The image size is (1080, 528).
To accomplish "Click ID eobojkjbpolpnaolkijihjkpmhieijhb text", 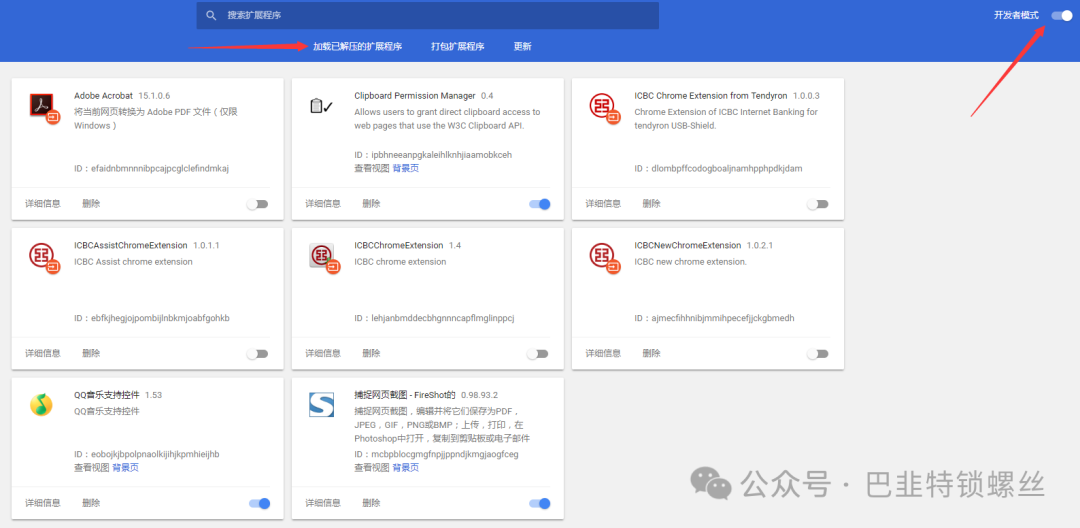I will 147,454.
